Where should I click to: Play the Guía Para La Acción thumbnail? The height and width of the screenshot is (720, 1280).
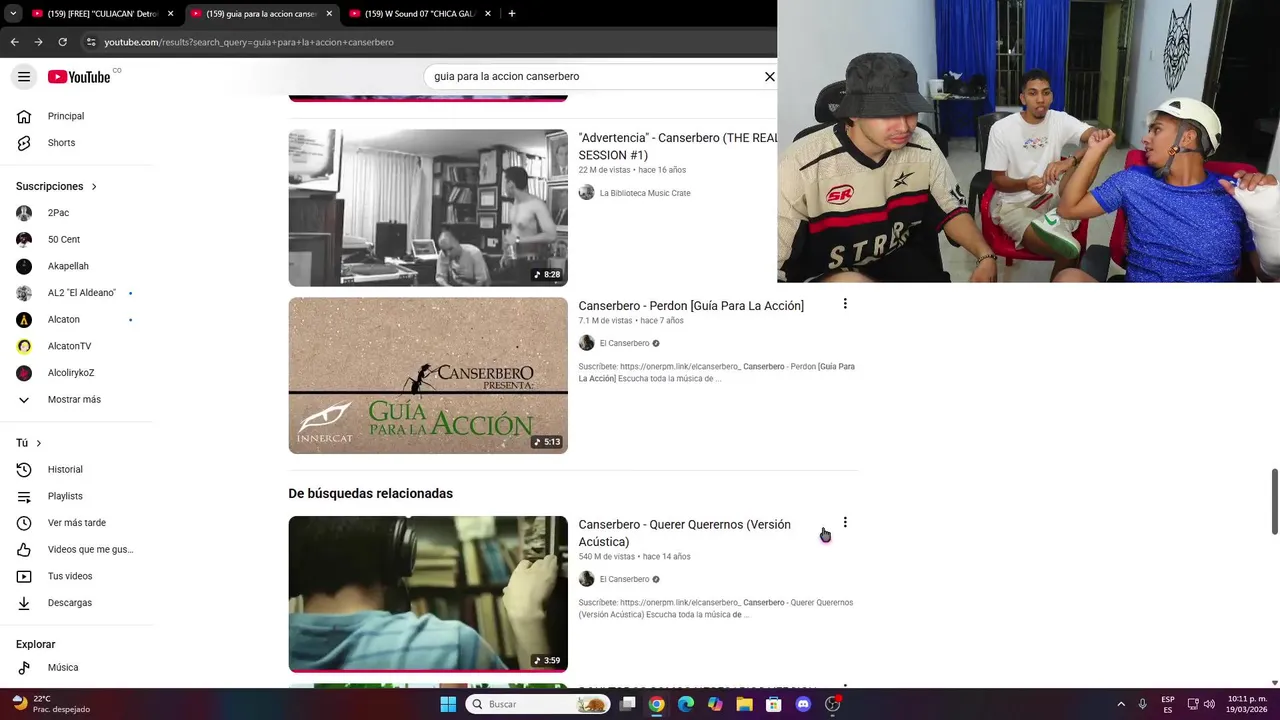(x=428, y=375)
